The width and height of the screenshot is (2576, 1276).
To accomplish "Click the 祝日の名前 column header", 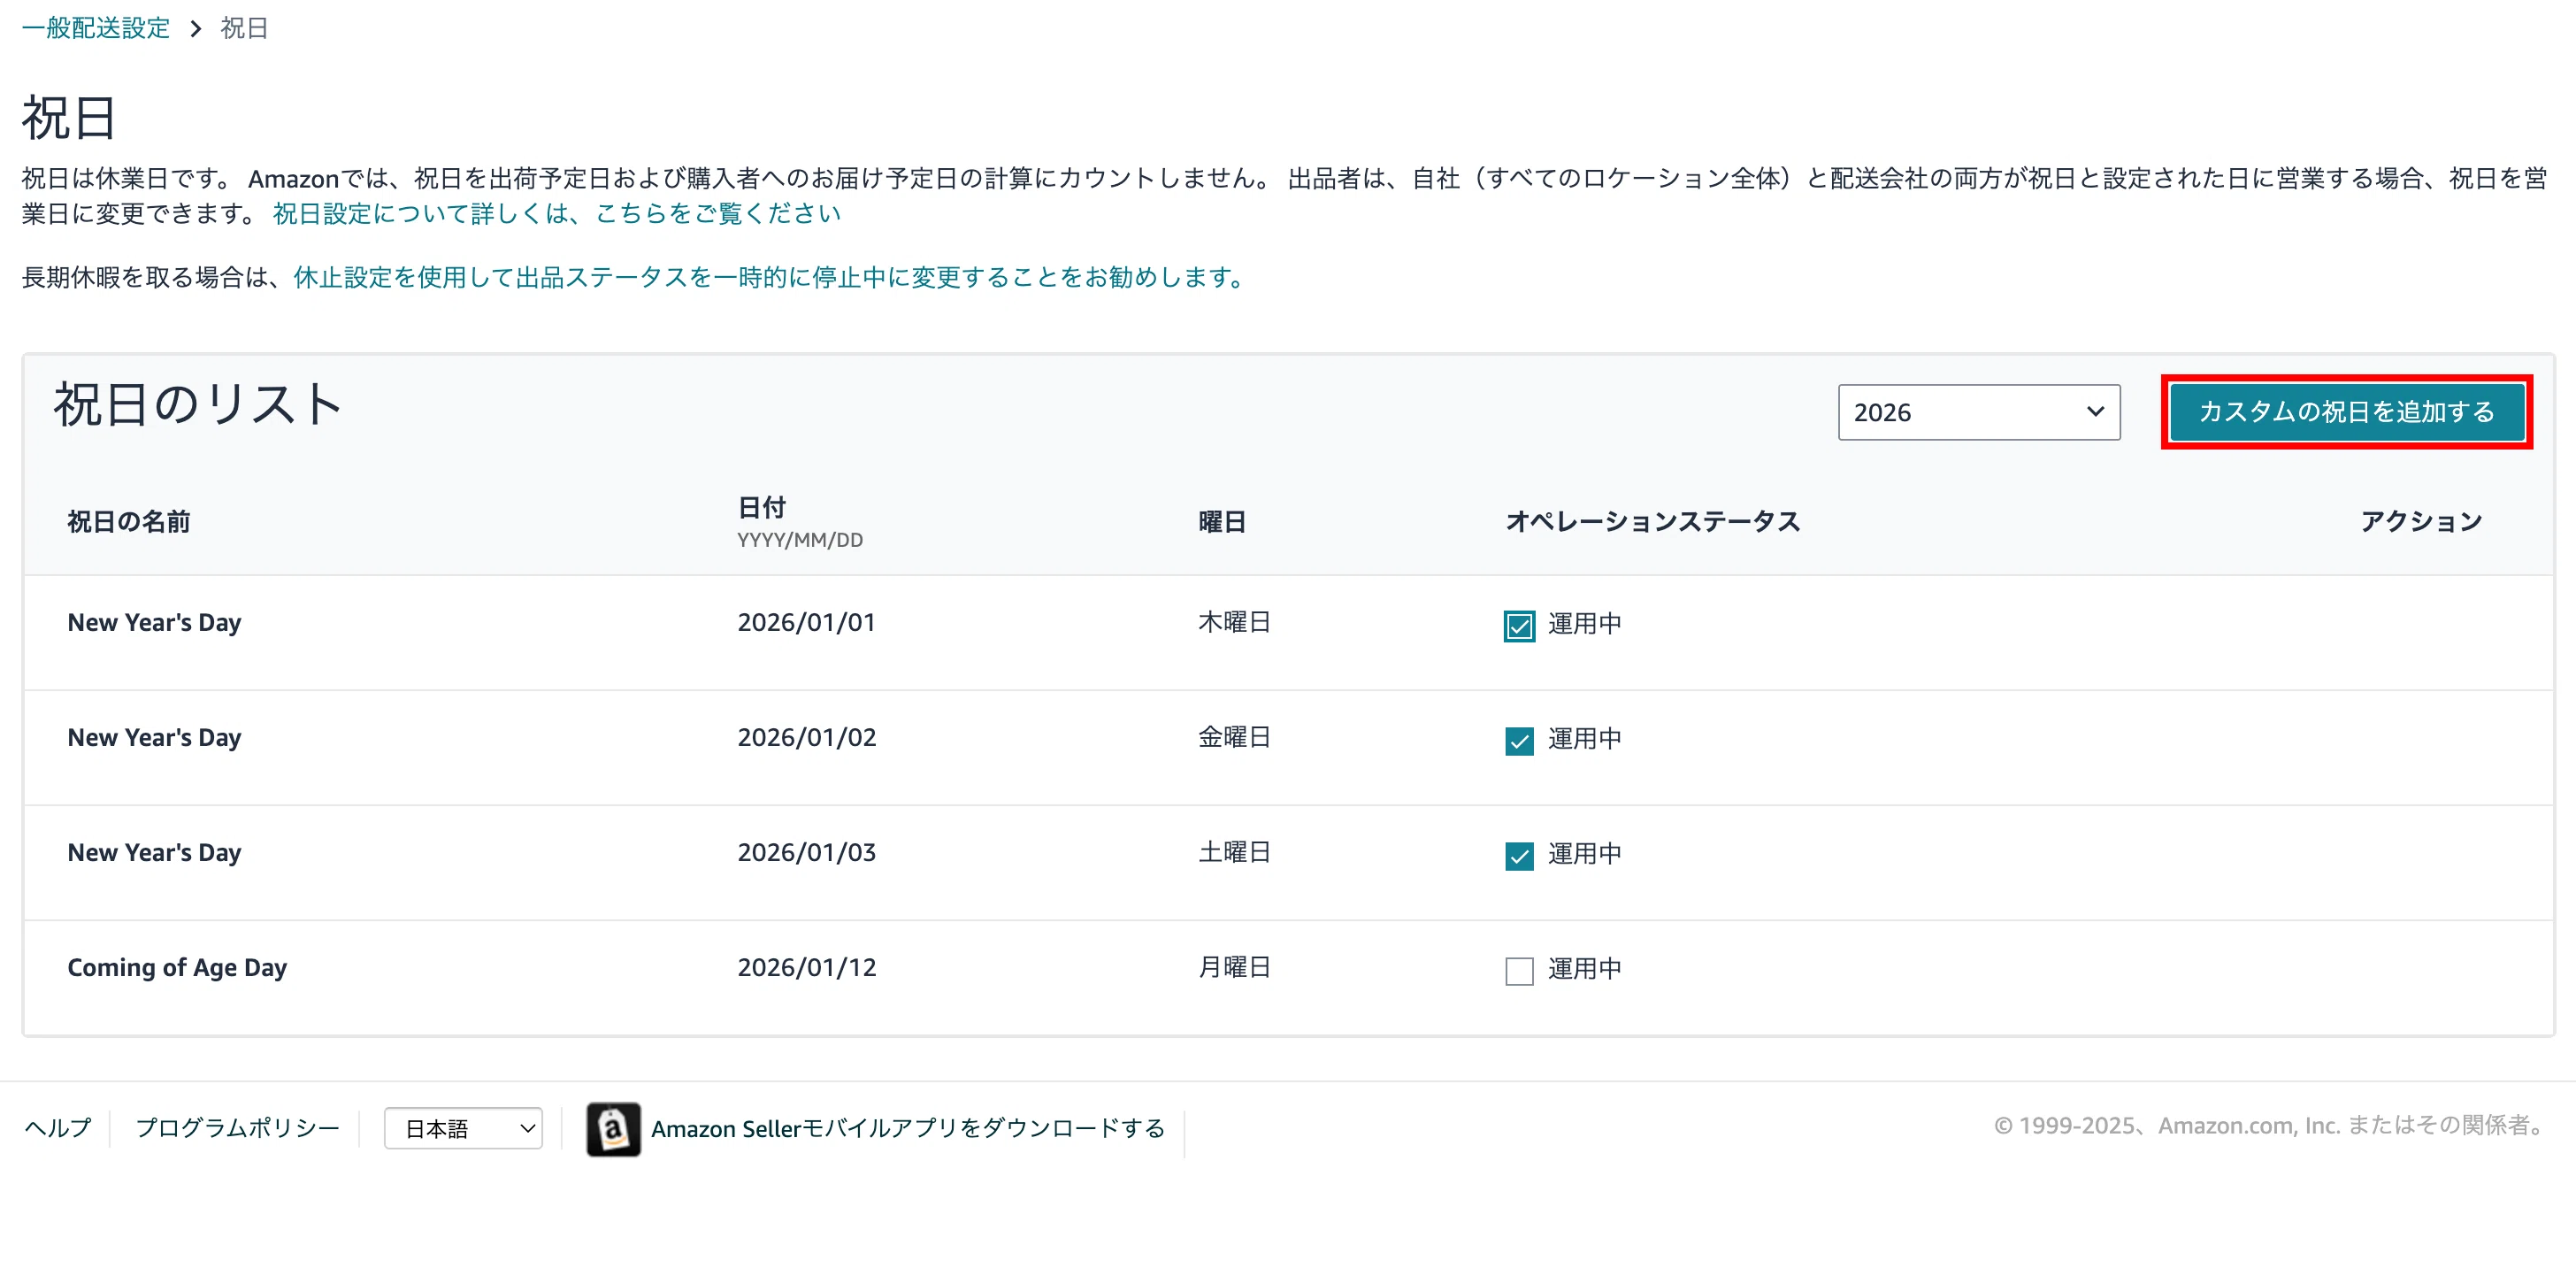I will tap(129, 521).
